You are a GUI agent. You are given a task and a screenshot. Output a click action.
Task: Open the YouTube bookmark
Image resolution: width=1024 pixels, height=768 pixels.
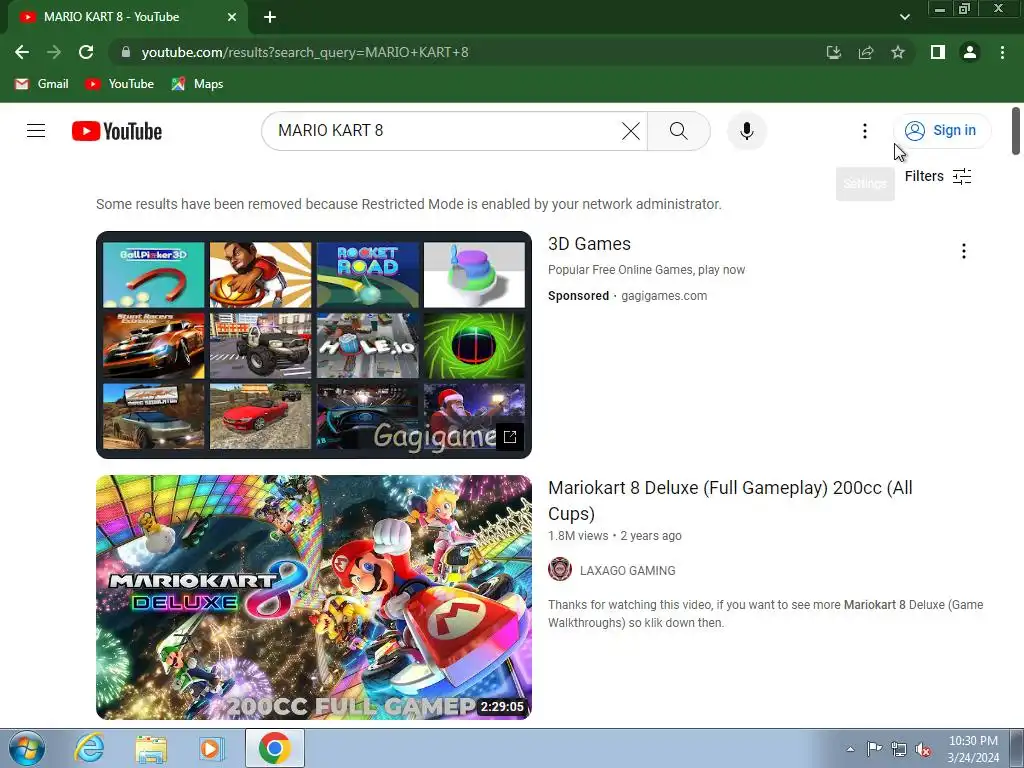[x=120, y=84]
